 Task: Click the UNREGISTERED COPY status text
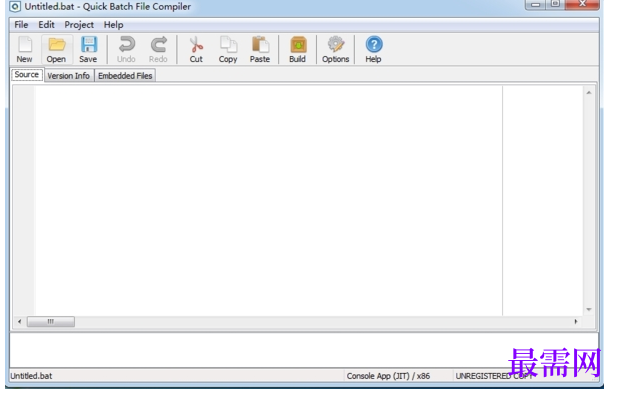494,376
